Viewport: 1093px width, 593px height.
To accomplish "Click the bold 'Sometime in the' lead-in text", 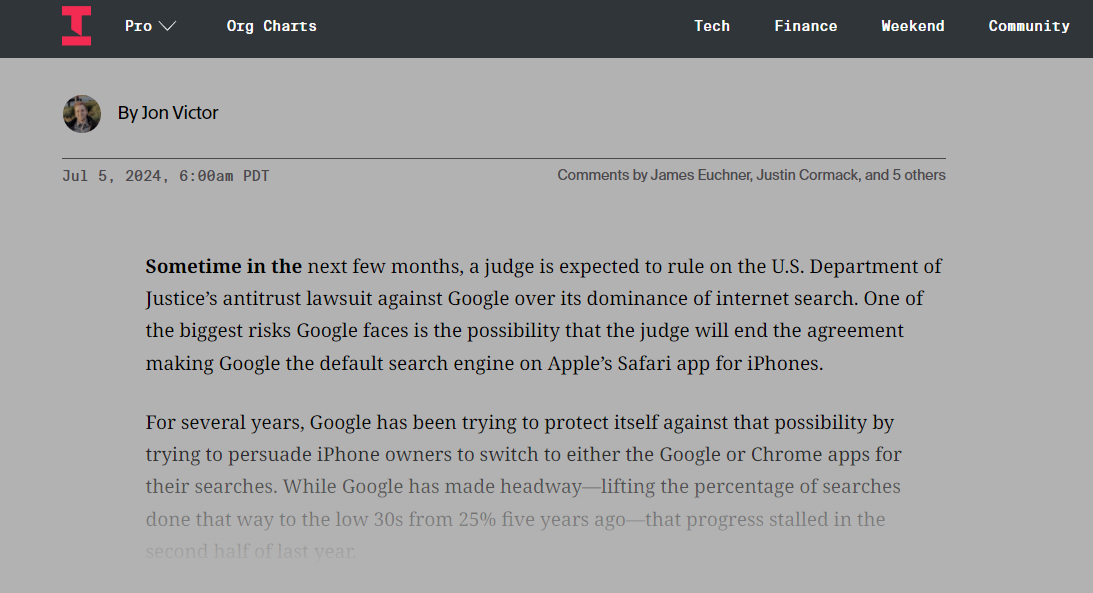I will (224, 266).
